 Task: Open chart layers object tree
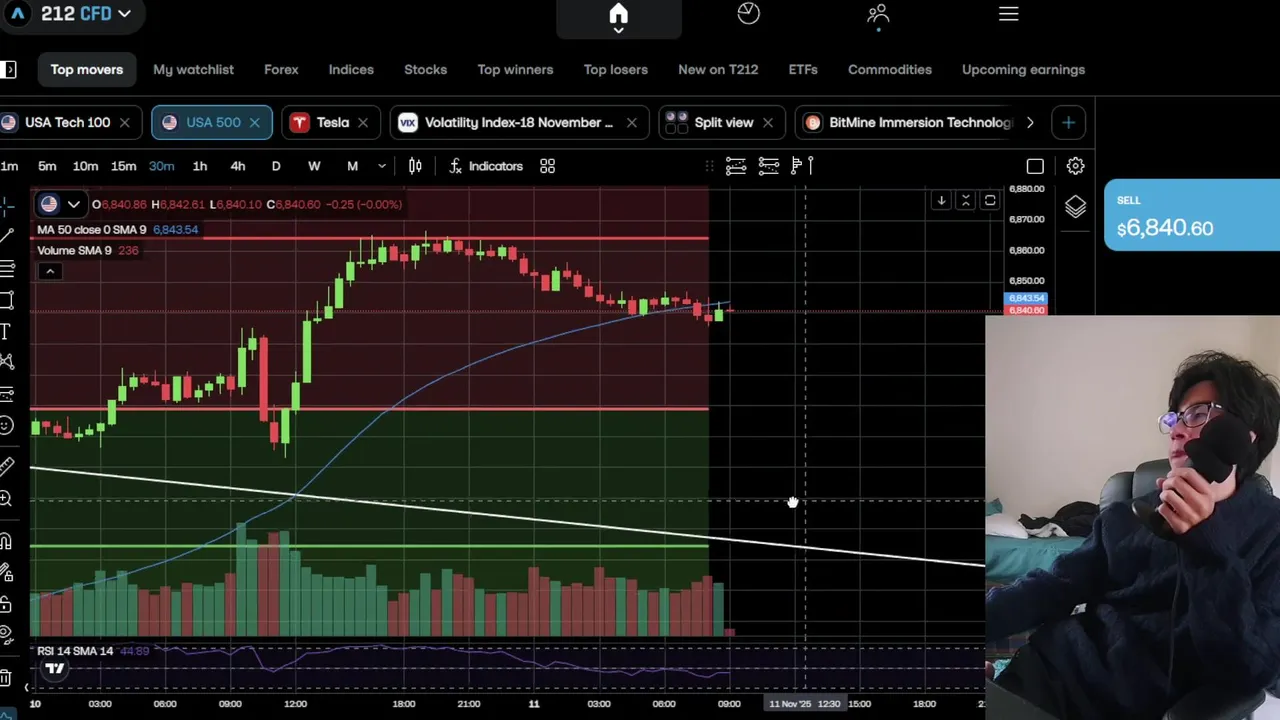[x=1075, y=206]
